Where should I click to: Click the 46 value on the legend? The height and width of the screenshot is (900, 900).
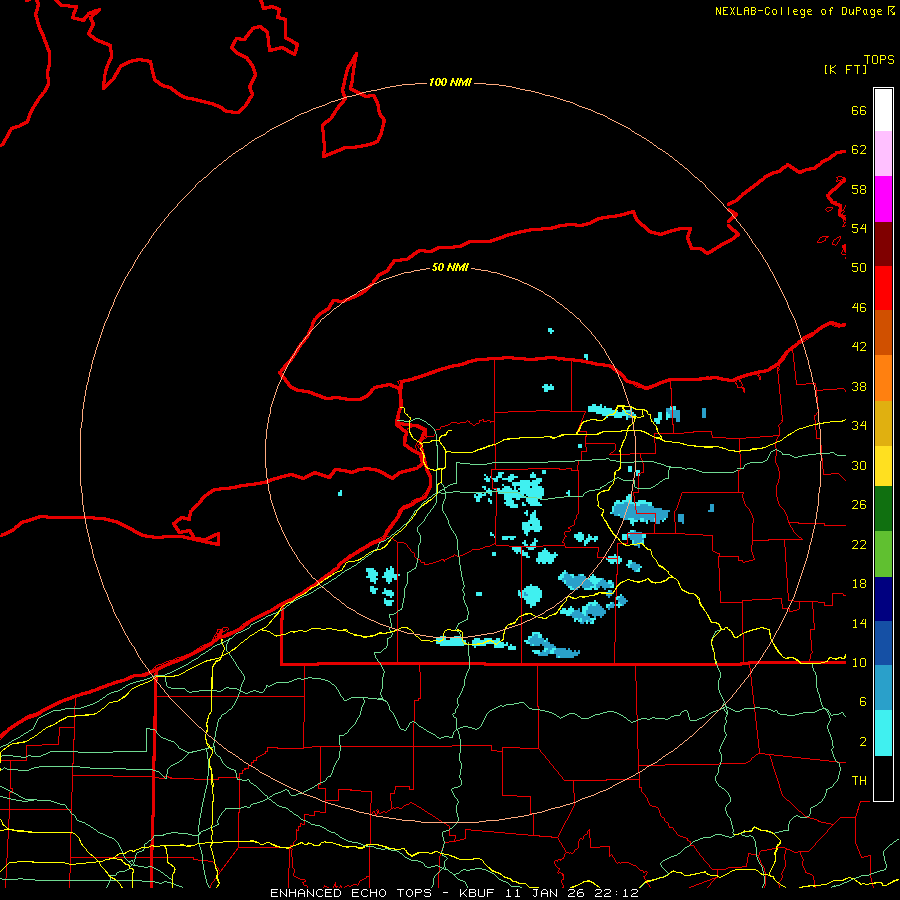tap(859, 308)
